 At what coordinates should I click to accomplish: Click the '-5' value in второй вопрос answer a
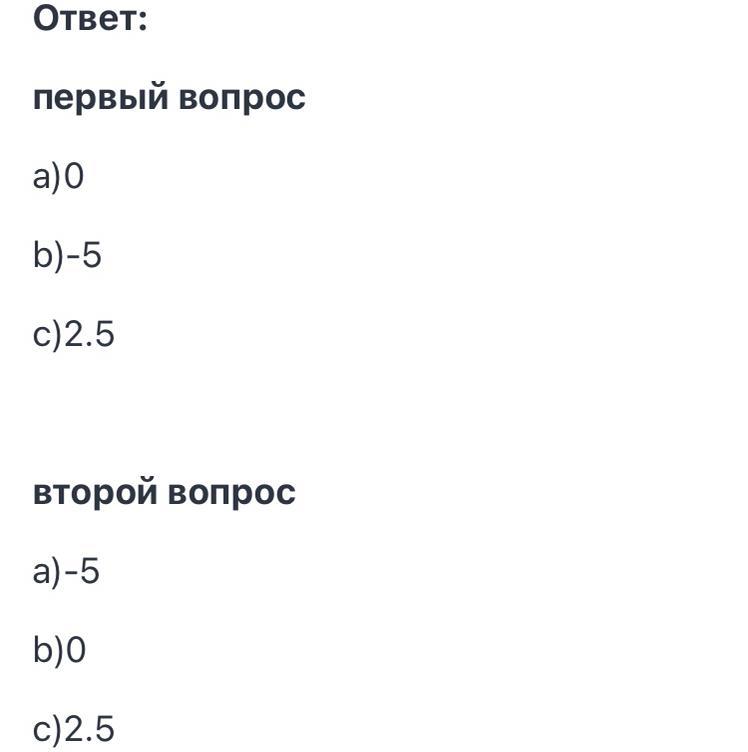coord(82,571)
